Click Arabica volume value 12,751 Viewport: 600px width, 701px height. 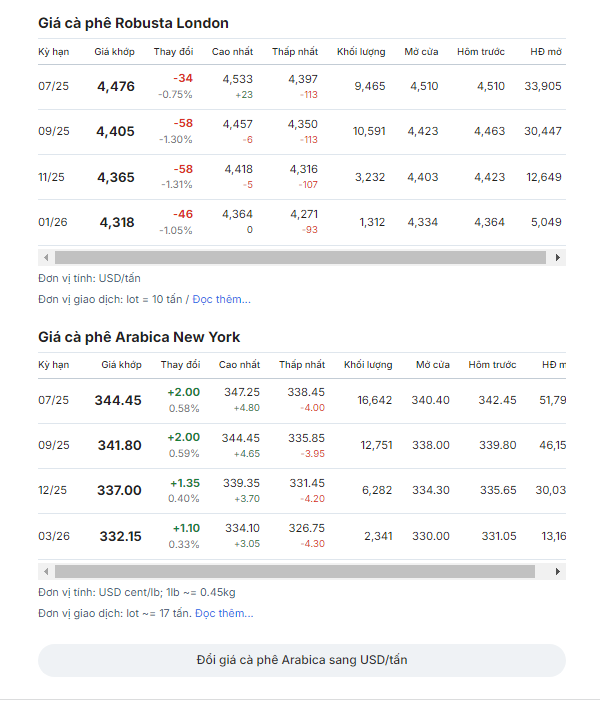click(x=376, y=445)
